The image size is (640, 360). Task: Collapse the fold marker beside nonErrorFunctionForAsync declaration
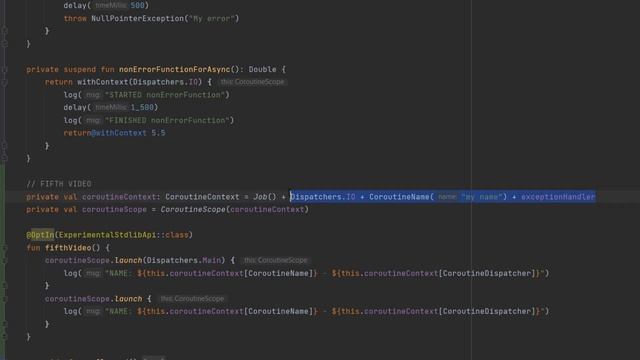point(4,70)
